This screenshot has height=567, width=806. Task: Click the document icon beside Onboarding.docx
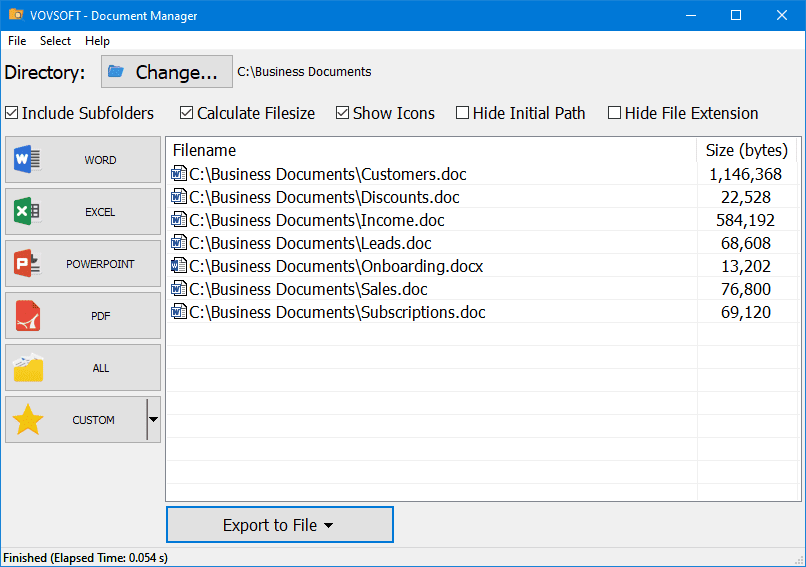pyautogui.click(x=179, y=267)
